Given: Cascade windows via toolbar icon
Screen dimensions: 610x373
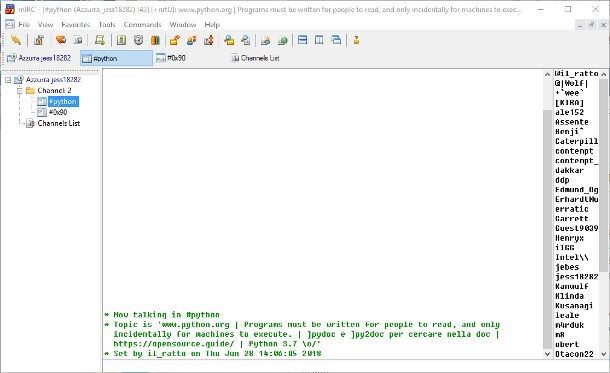Looking at the screenshot, I should (336, 40).
